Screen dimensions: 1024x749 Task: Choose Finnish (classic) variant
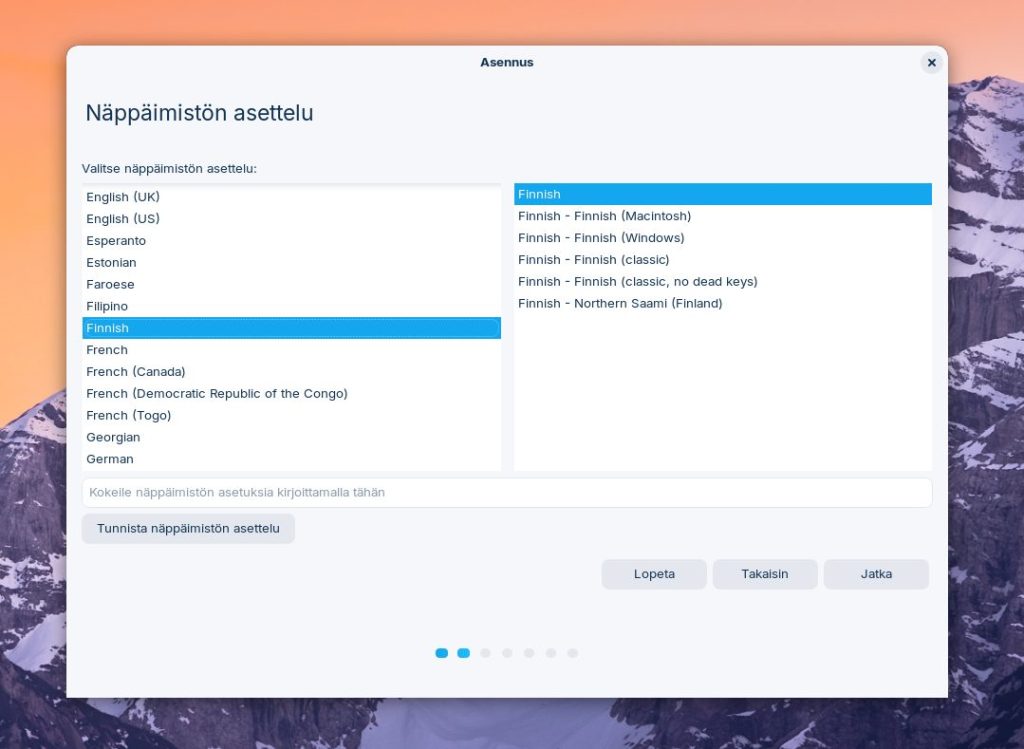pyautogui.click(x=723, y=260)
